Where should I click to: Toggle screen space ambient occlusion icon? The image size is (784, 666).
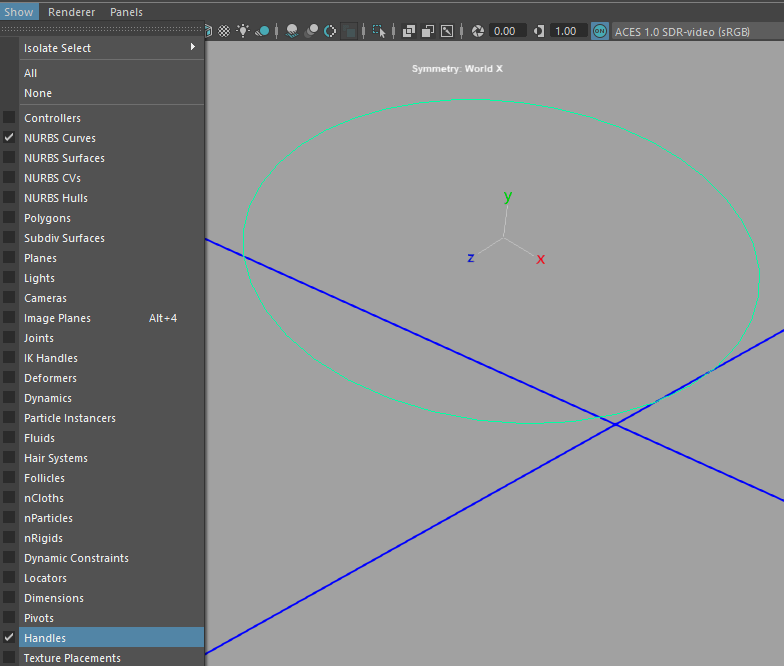292,31
